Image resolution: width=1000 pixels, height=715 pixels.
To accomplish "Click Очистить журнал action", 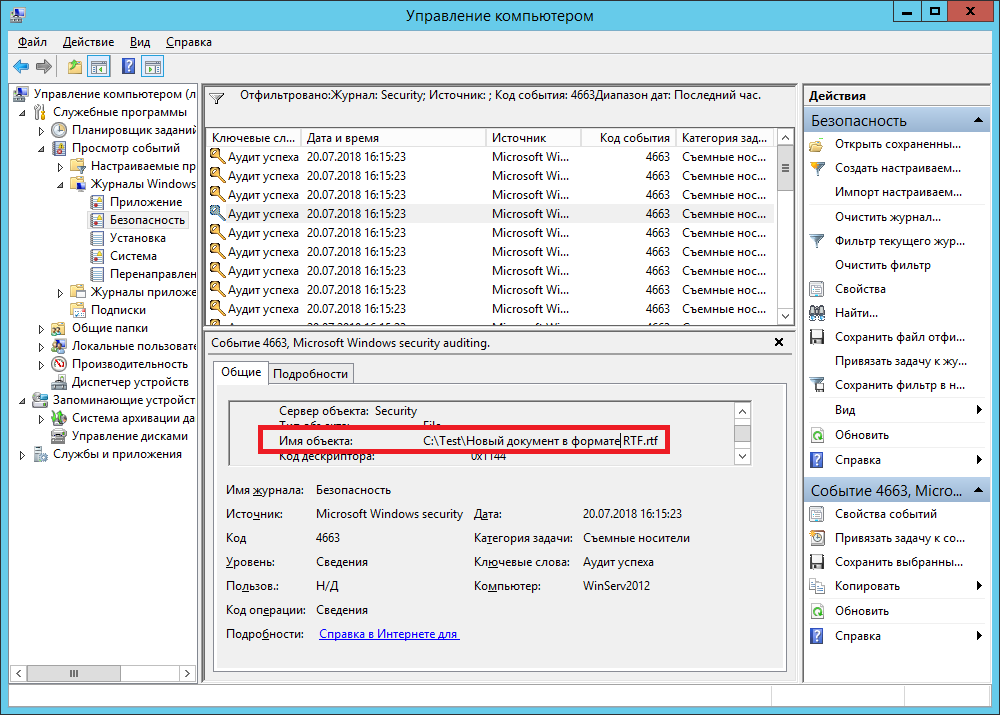I will click(887, 217).
